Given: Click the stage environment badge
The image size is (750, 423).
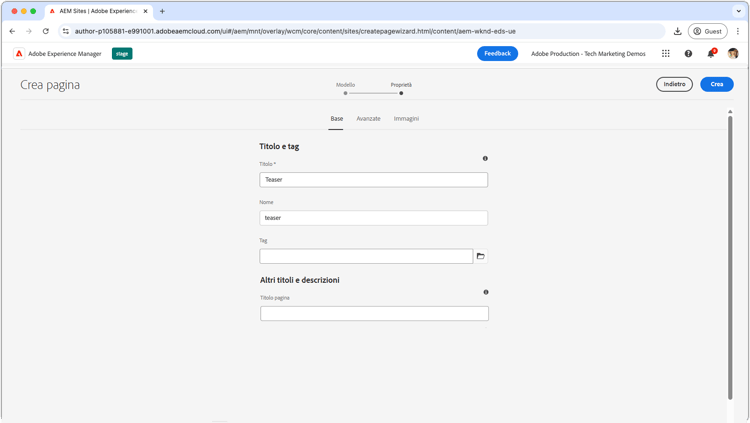Looking at the screenshot, I should pyautogui.click(x=122, y=54).
